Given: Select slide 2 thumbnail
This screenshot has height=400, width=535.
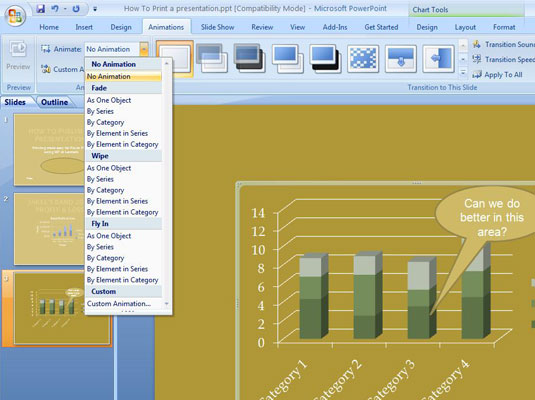Looking at the screenshot, I should pyautogui.click(x=49, y=229).
